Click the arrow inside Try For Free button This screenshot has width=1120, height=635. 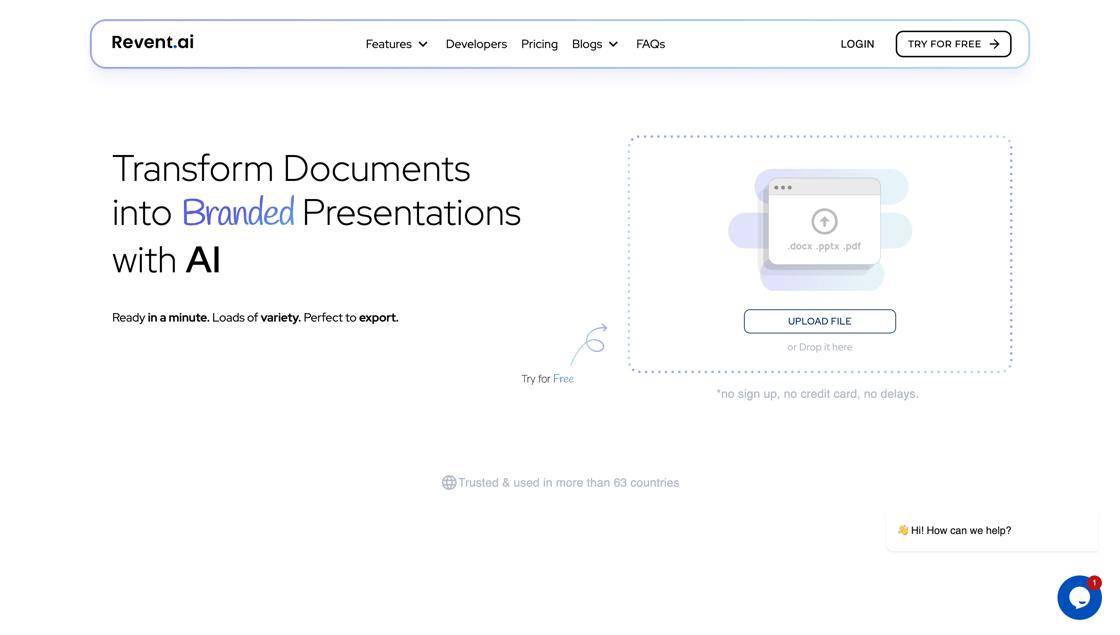click(994, 44)
